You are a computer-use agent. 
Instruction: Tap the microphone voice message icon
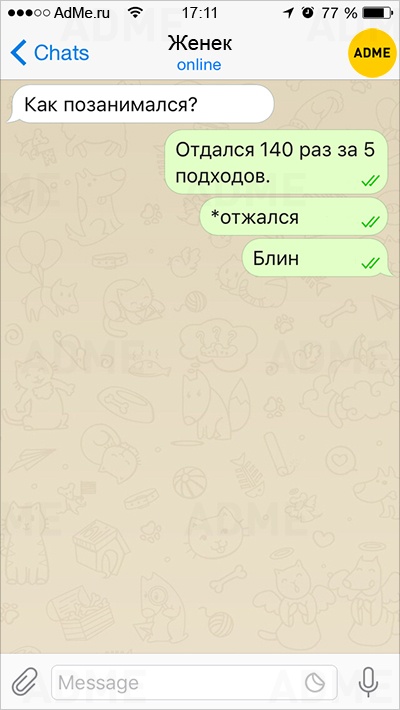pos(368,682)
